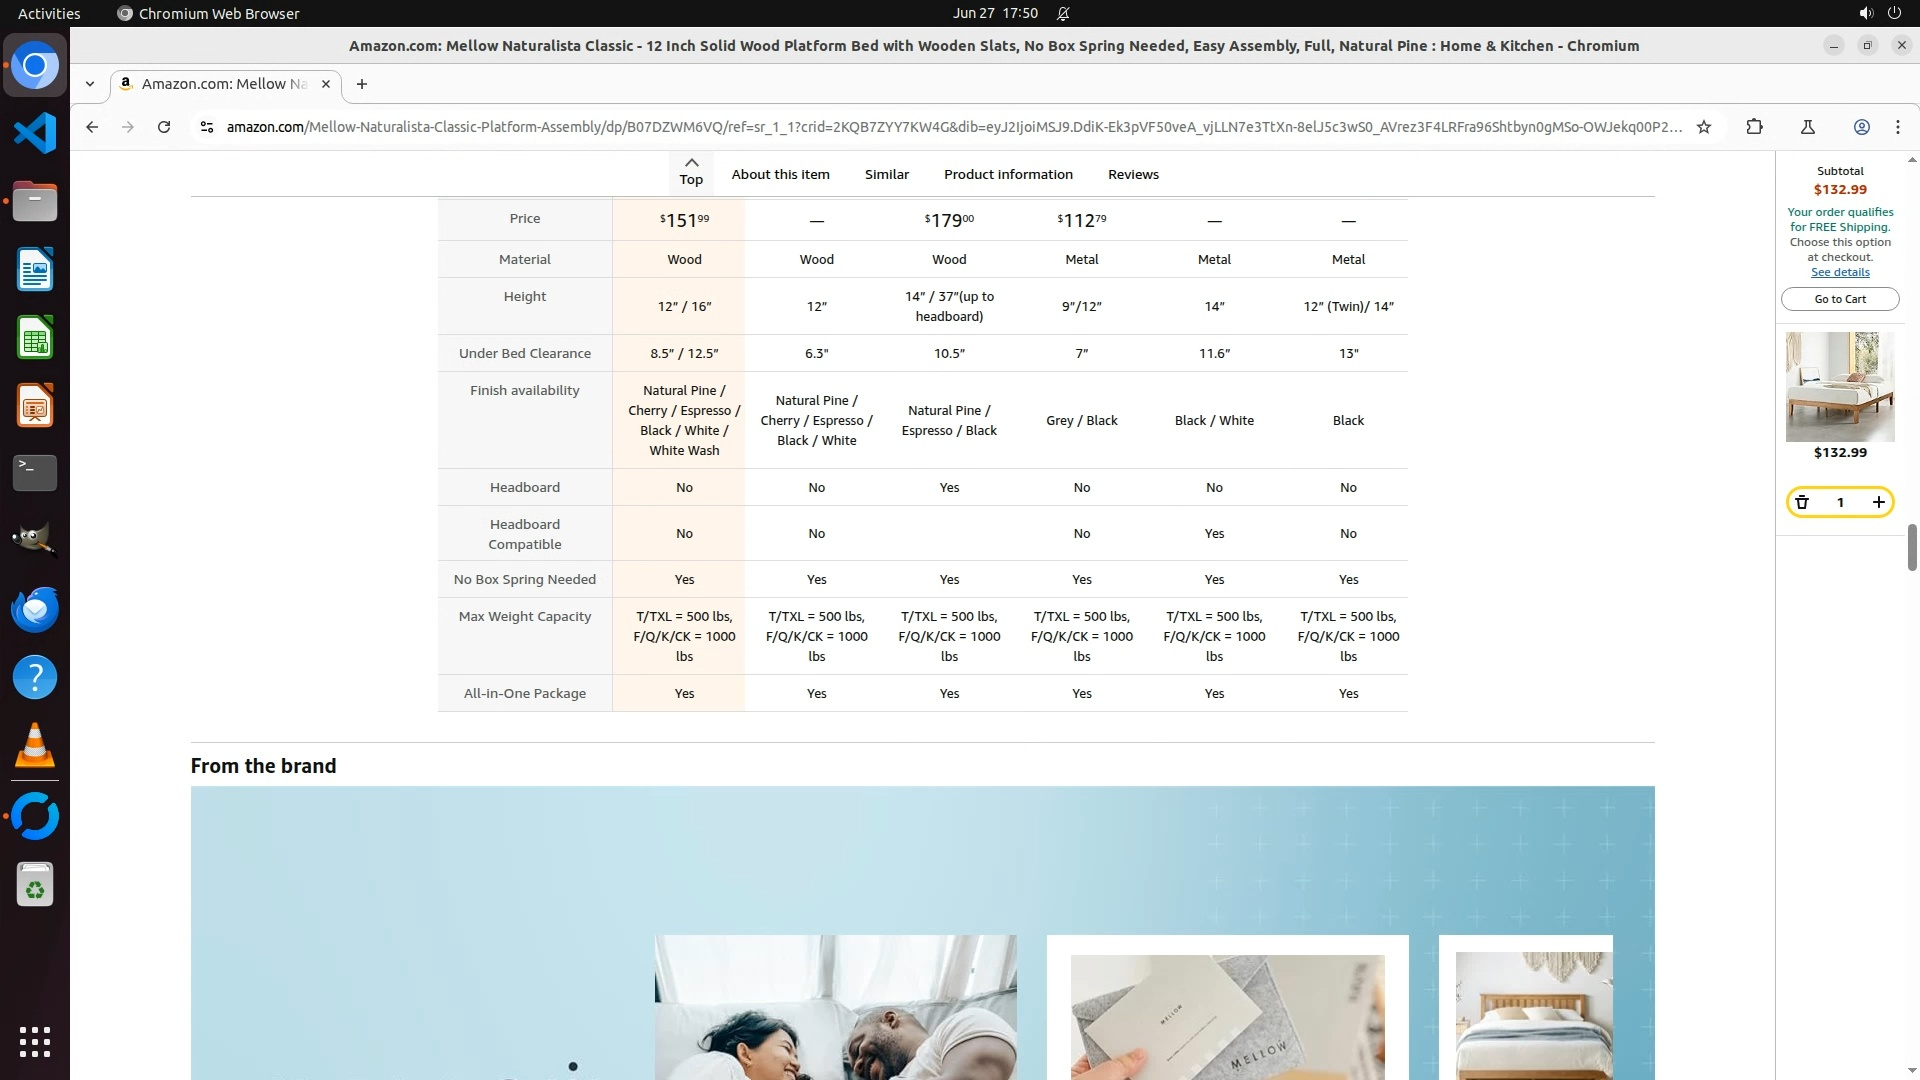Expand the tab search dropdown arrow

point(90,84)
